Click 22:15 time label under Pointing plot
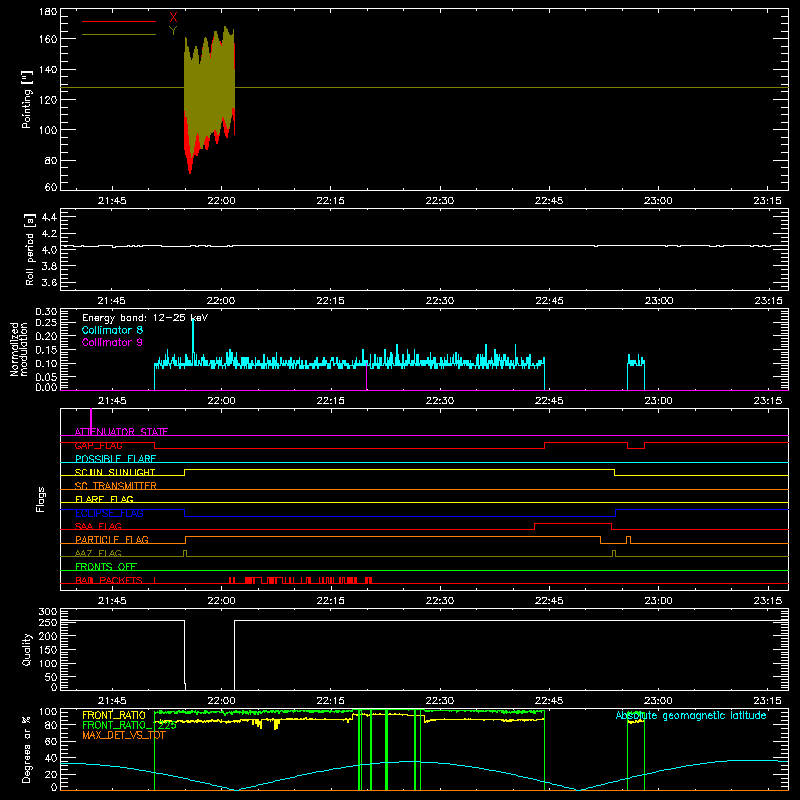Viewport: 800px width, 800px height. click(330, 201)
